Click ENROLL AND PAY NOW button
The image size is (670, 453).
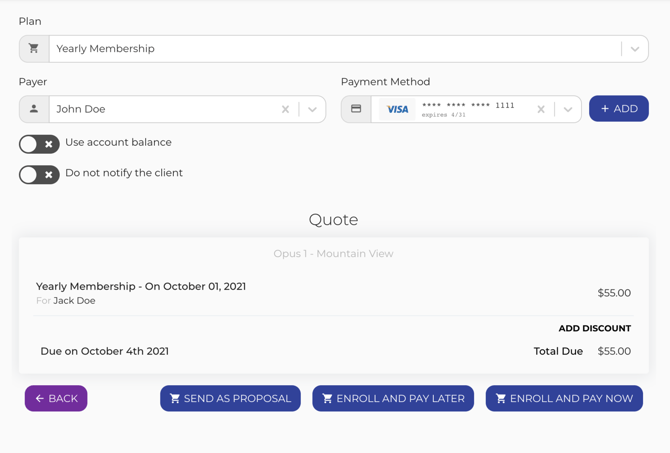564,398
